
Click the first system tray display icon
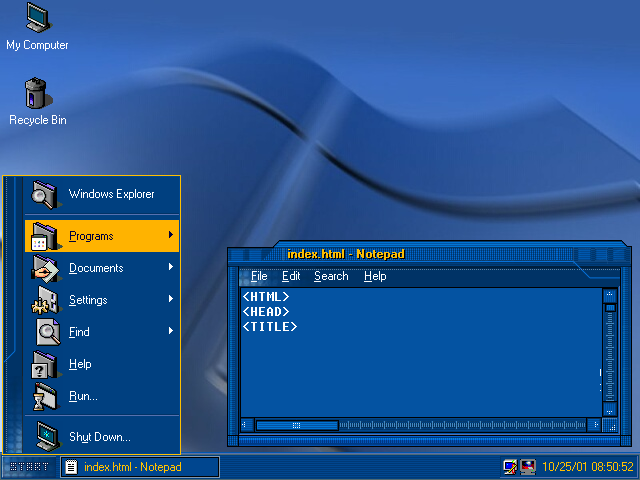click(510, 467)
